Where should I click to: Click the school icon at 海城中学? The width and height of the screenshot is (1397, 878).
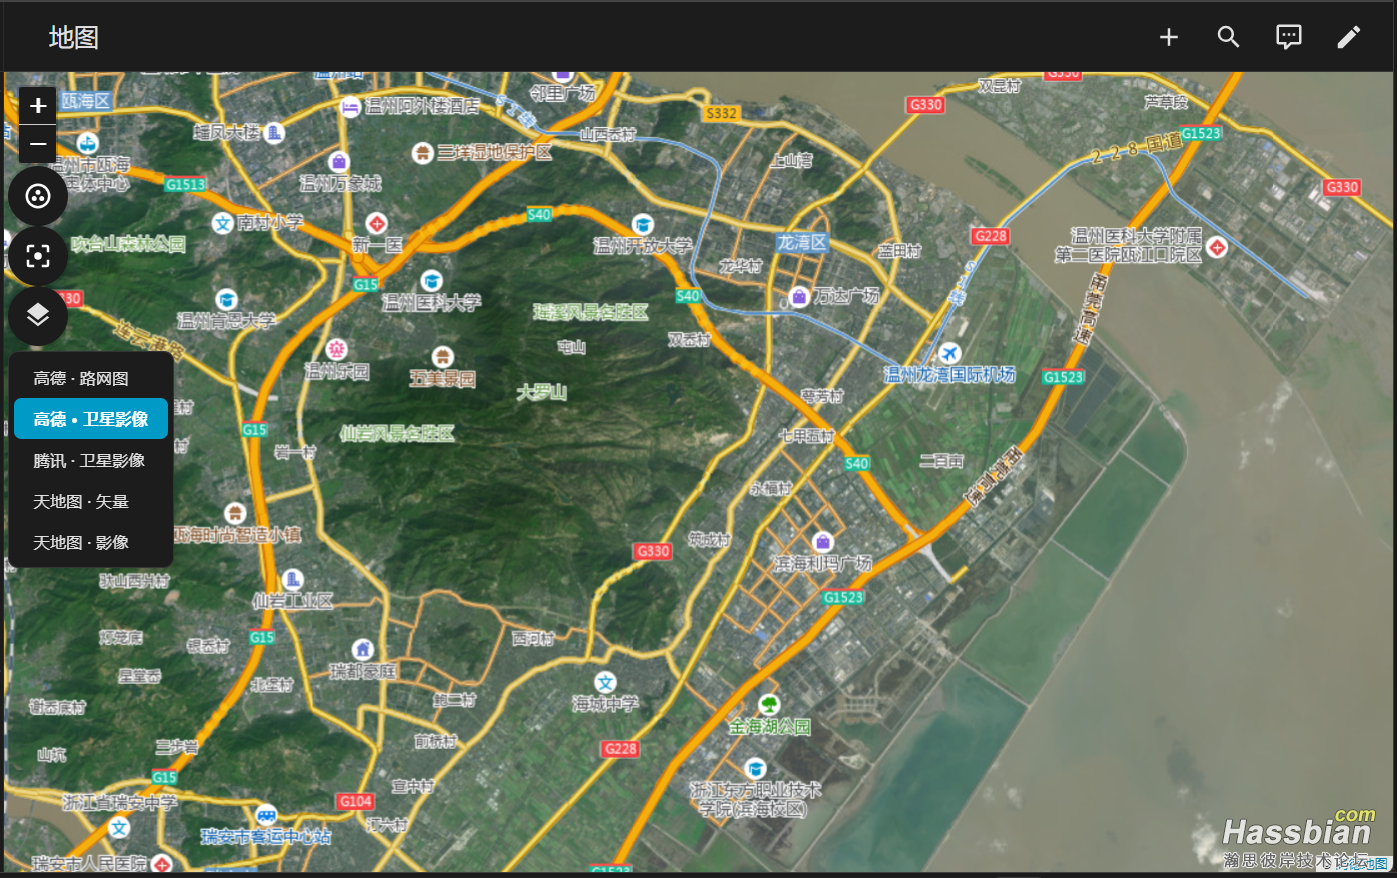(605, 682)
